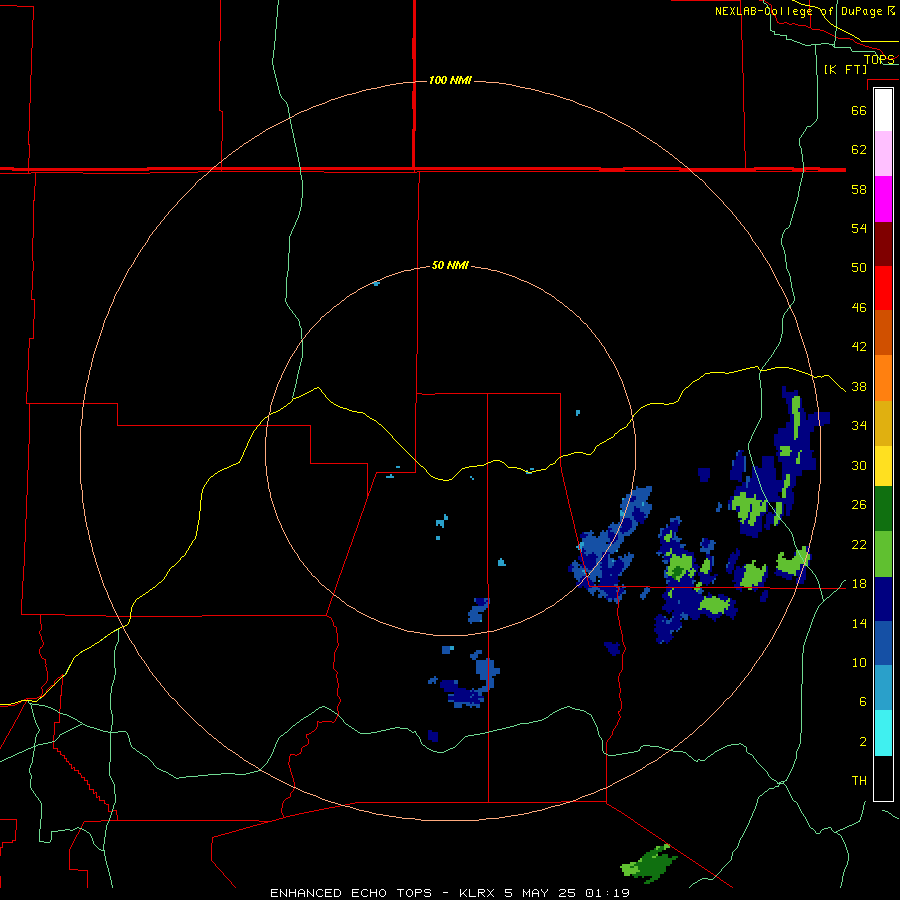Pick the cyan legend swatch
The width and height of the screenshot is (900, 900).
click(x=883, y=733)
